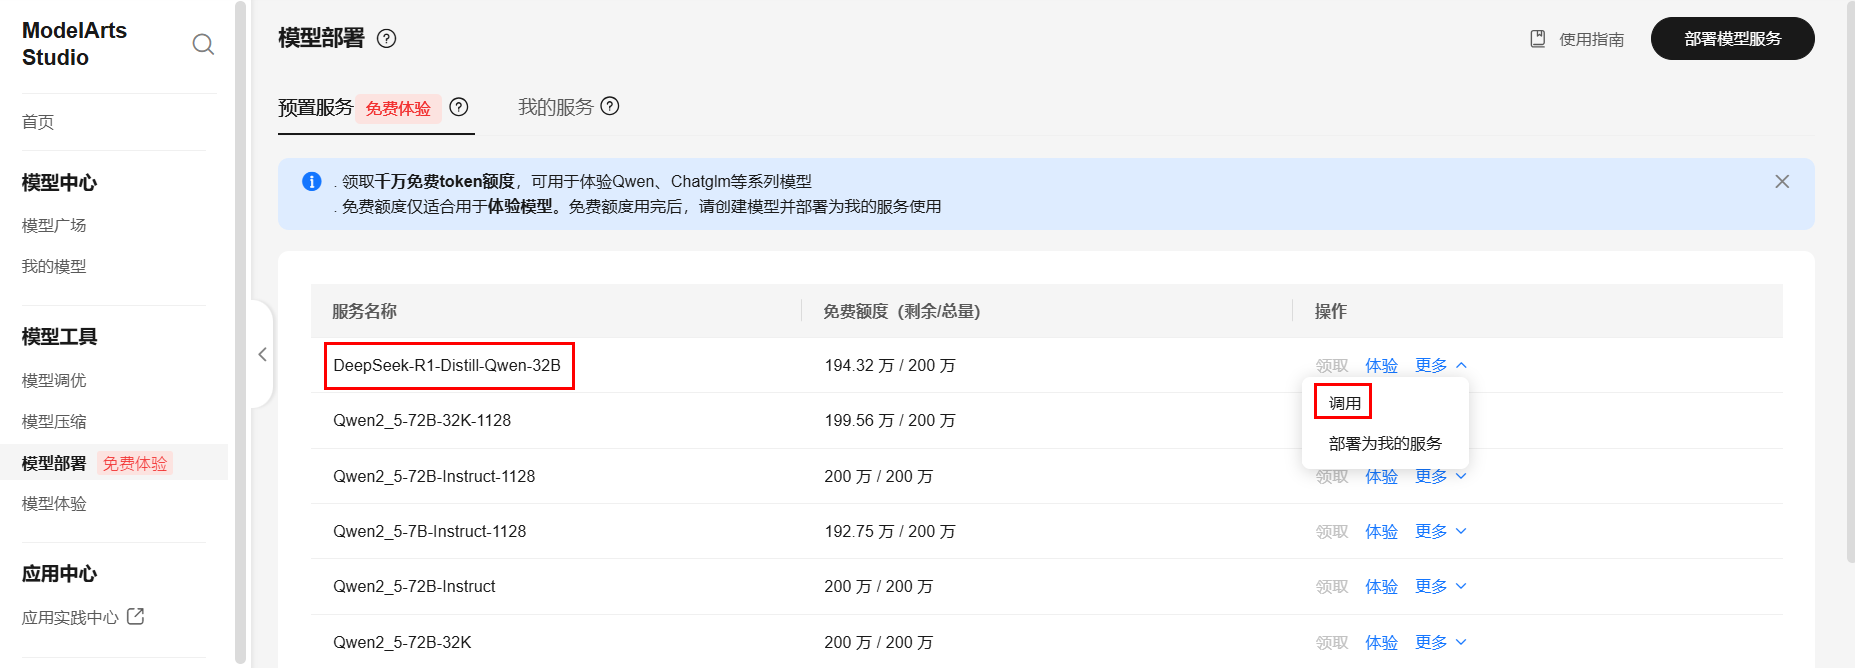Go to 模型调优 in sidebar
The height and width of the screenshot is (668, 1855).
54,380
